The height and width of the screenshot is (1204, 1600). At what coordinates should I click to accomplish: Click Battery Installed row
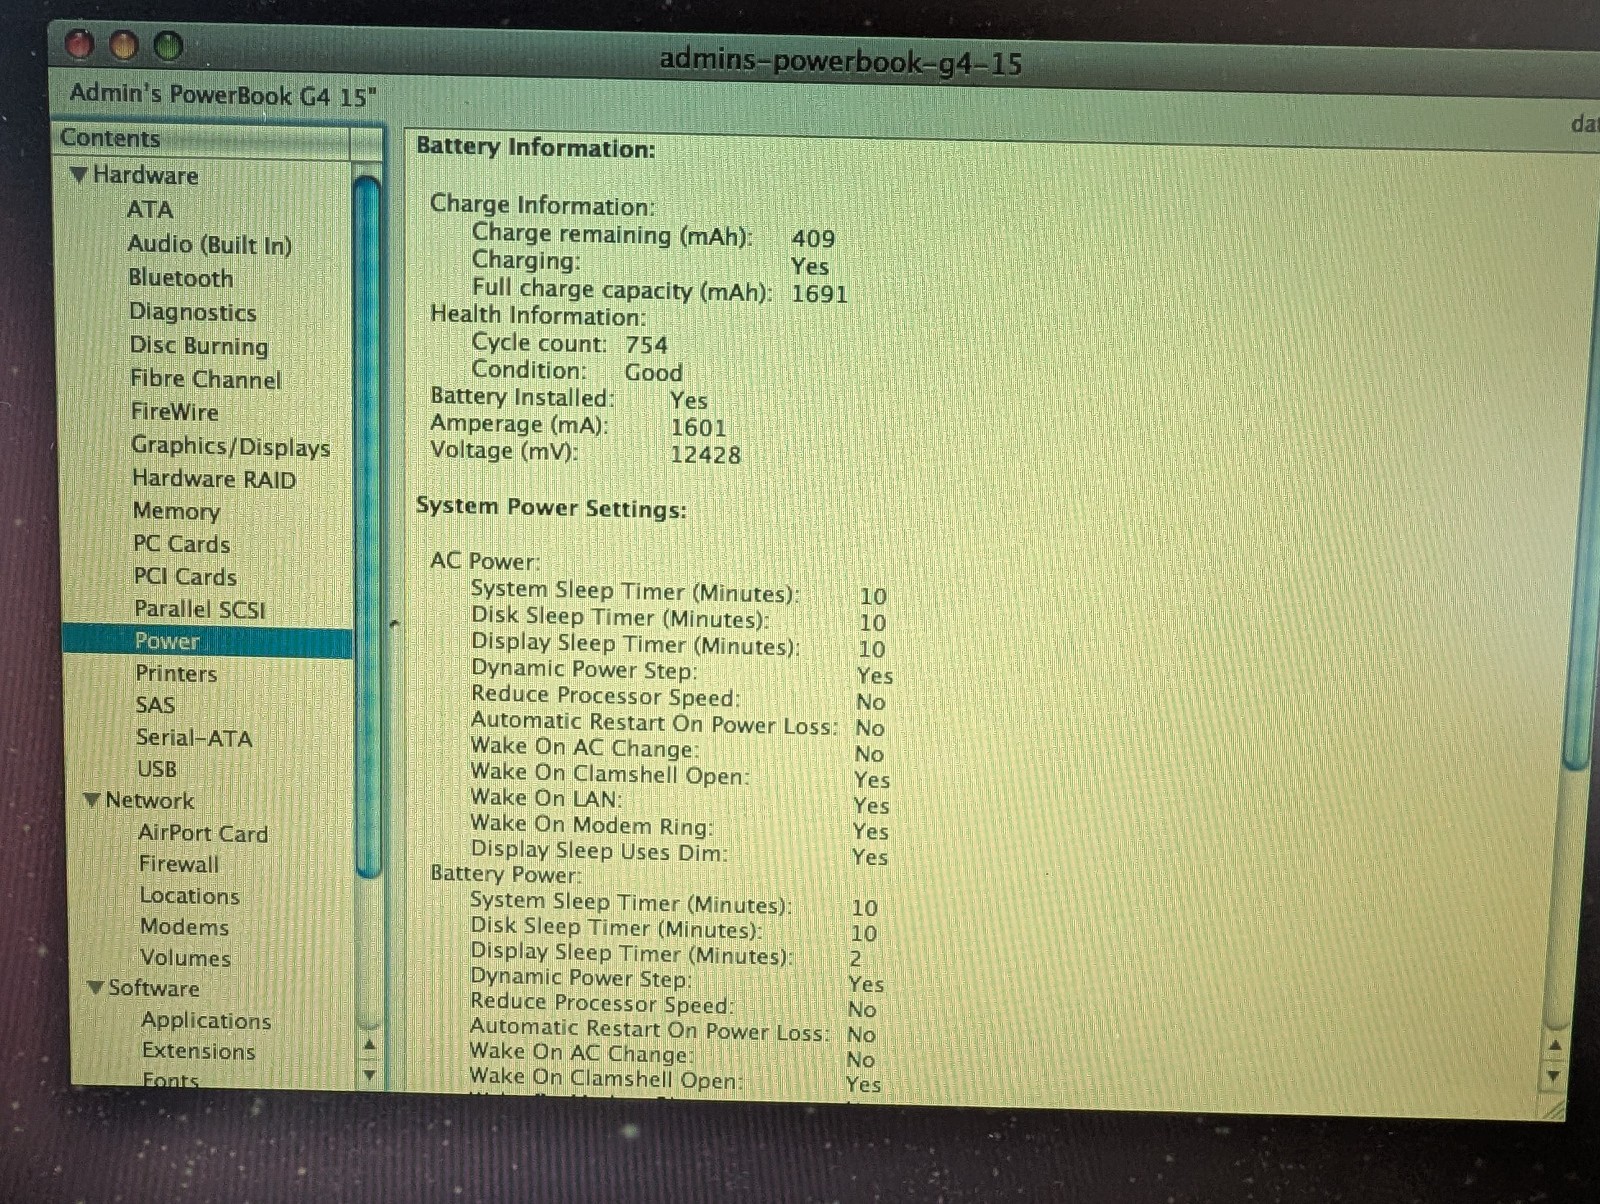click(569, 398)
